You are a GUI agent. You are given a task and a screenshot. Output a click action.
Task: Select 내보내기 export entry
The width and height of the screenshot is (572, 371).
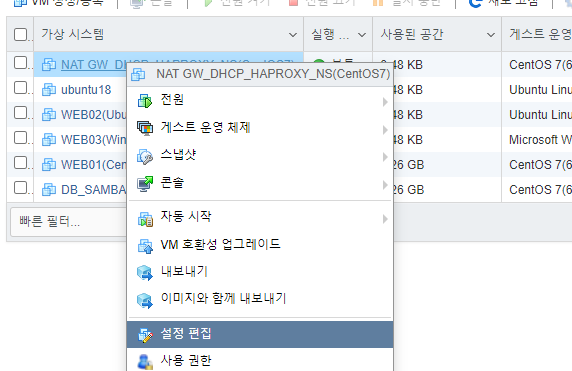click(x=260, y=272)
